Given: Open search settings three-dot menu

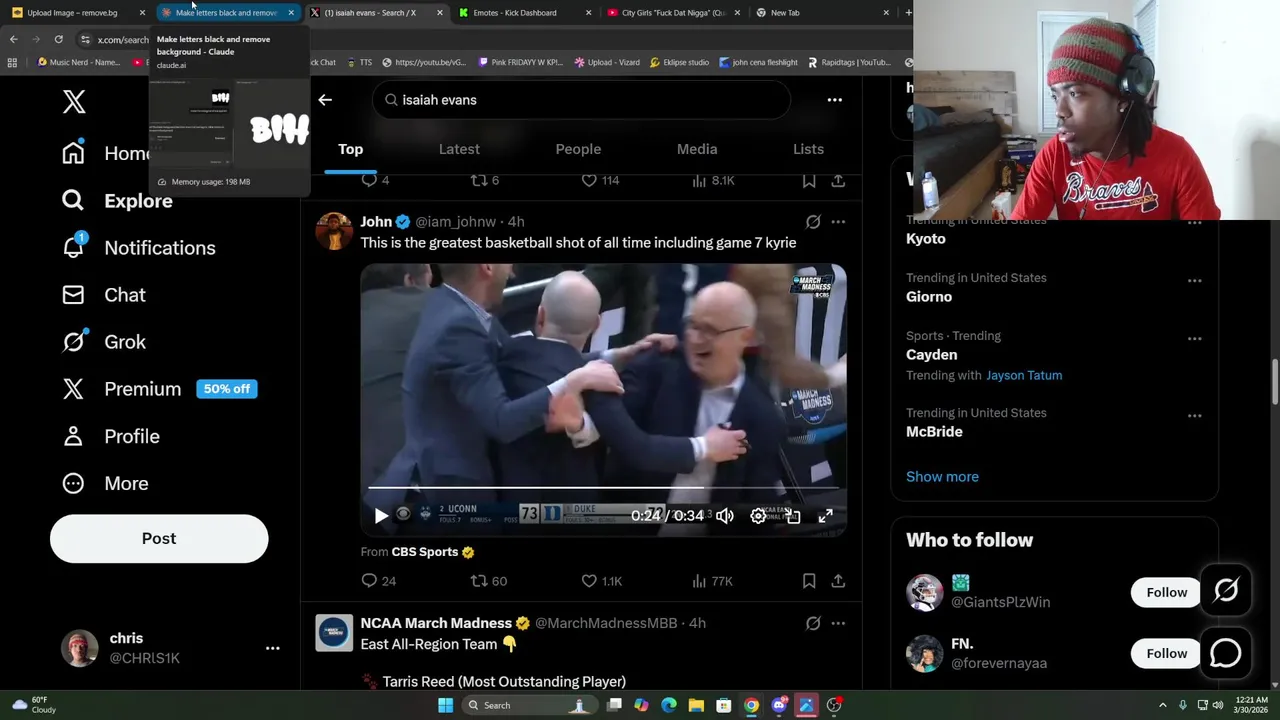Looking at the screenshot, I should click(x=834, y=100).
